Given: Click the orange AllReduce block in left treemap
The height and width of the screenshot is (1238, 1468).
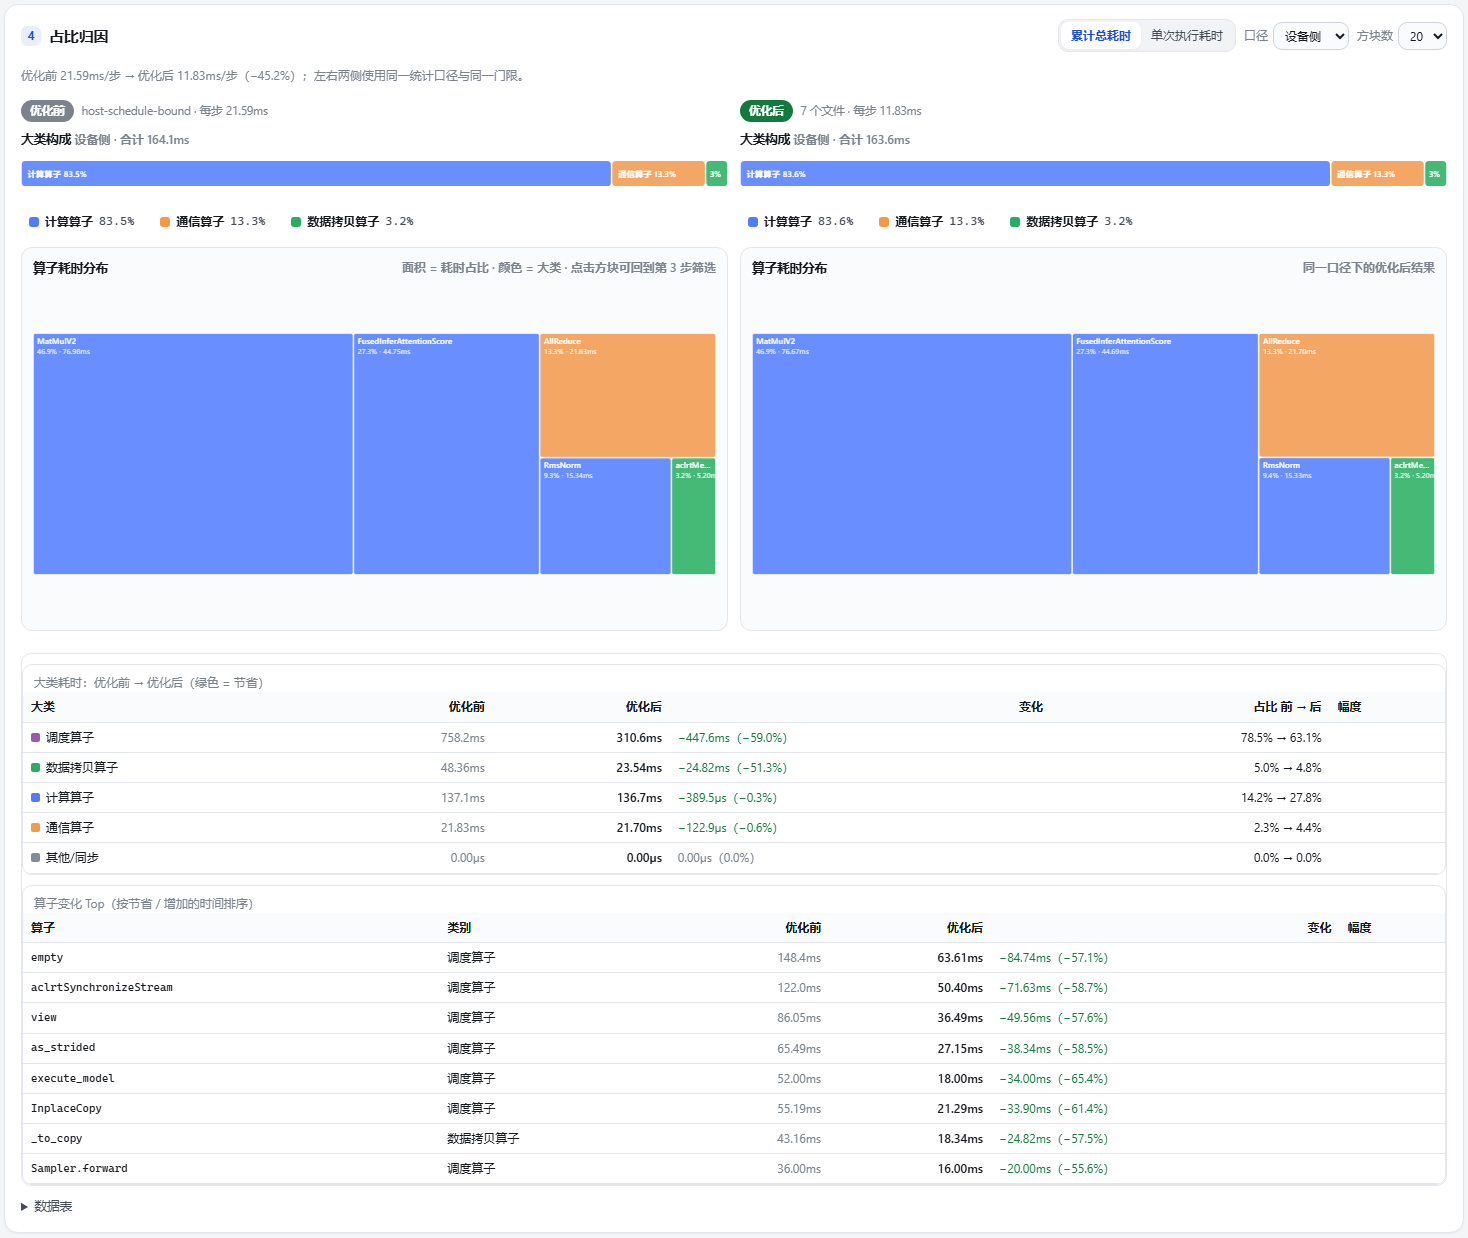Looking at the screenshot, I should [x=628, y=395].
